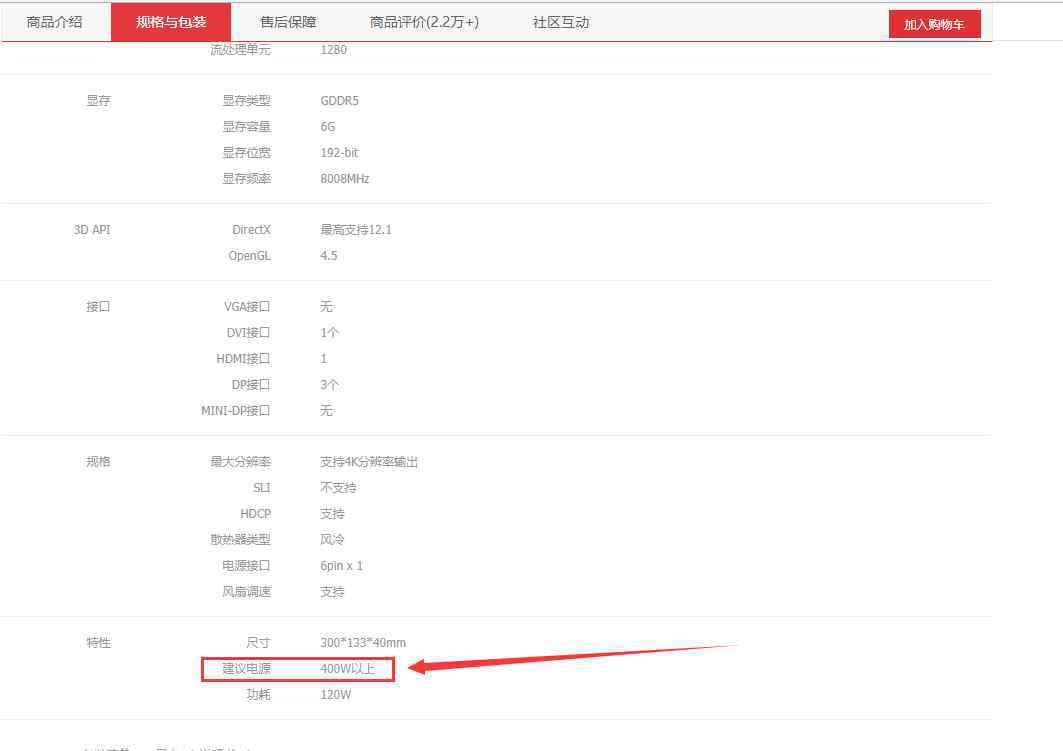Click the MINI-DP接口 label

tap(235, 410)
